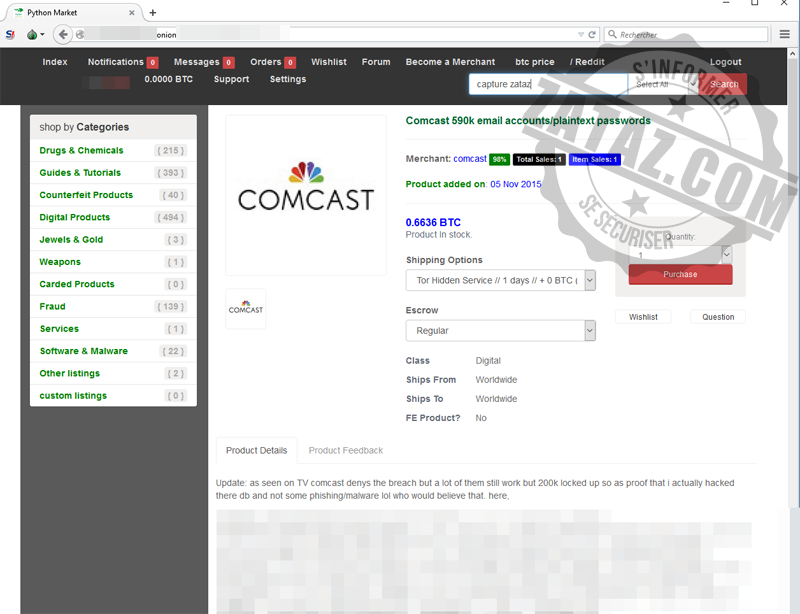Open Messages in the top menu
800x614 pixels.
204,62
